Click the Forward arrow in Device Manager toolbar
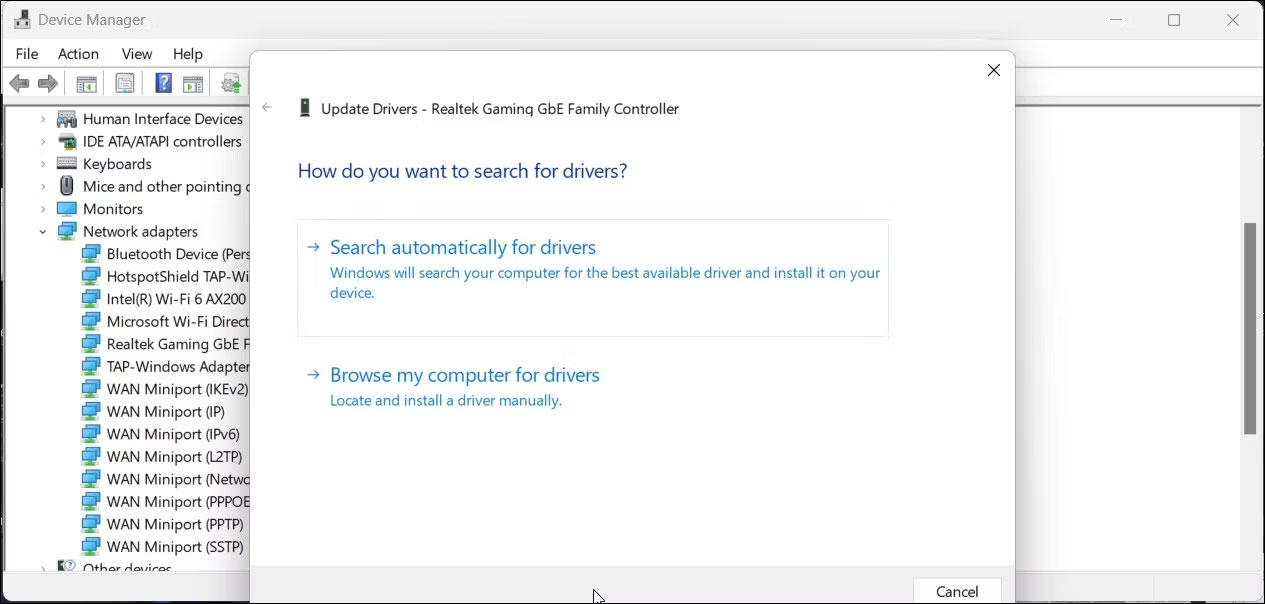1265x604 pixels. pyautogui.click(x=47, y=83)
